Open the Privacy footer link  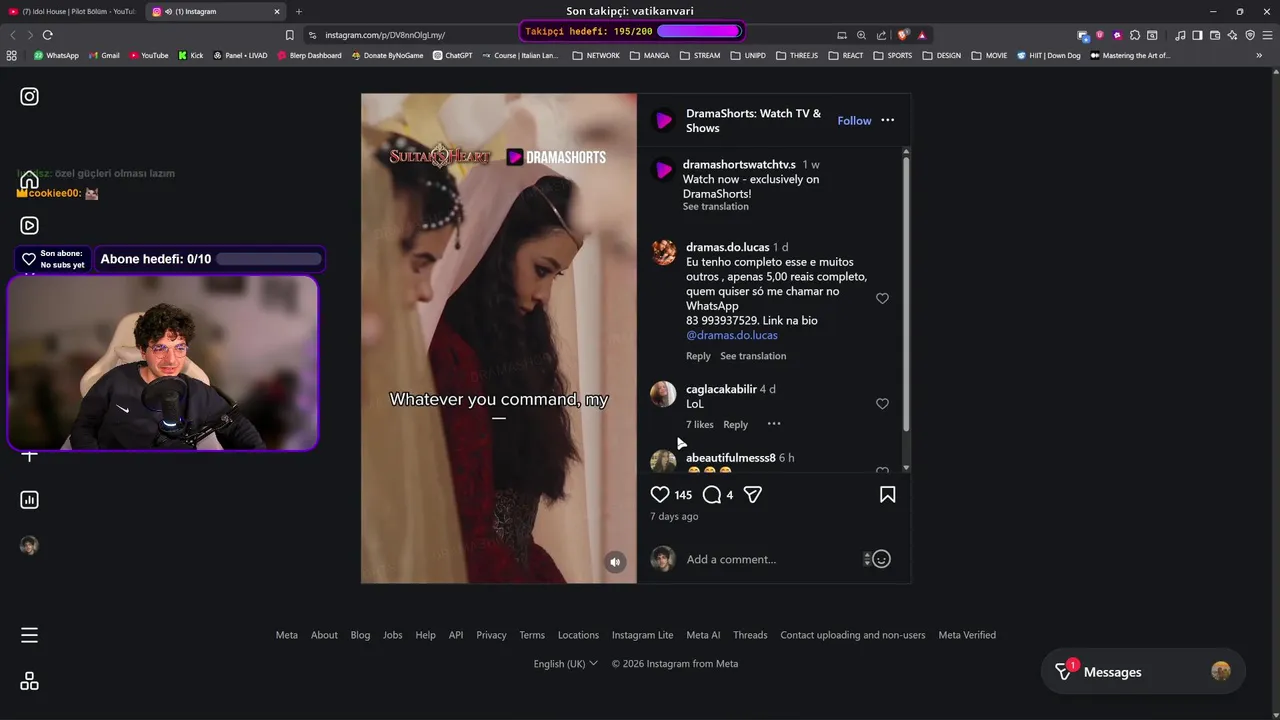pos(491,635)
